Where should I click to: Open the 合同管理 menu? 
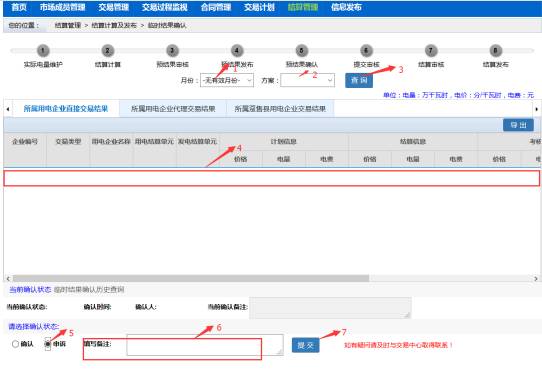216,7
